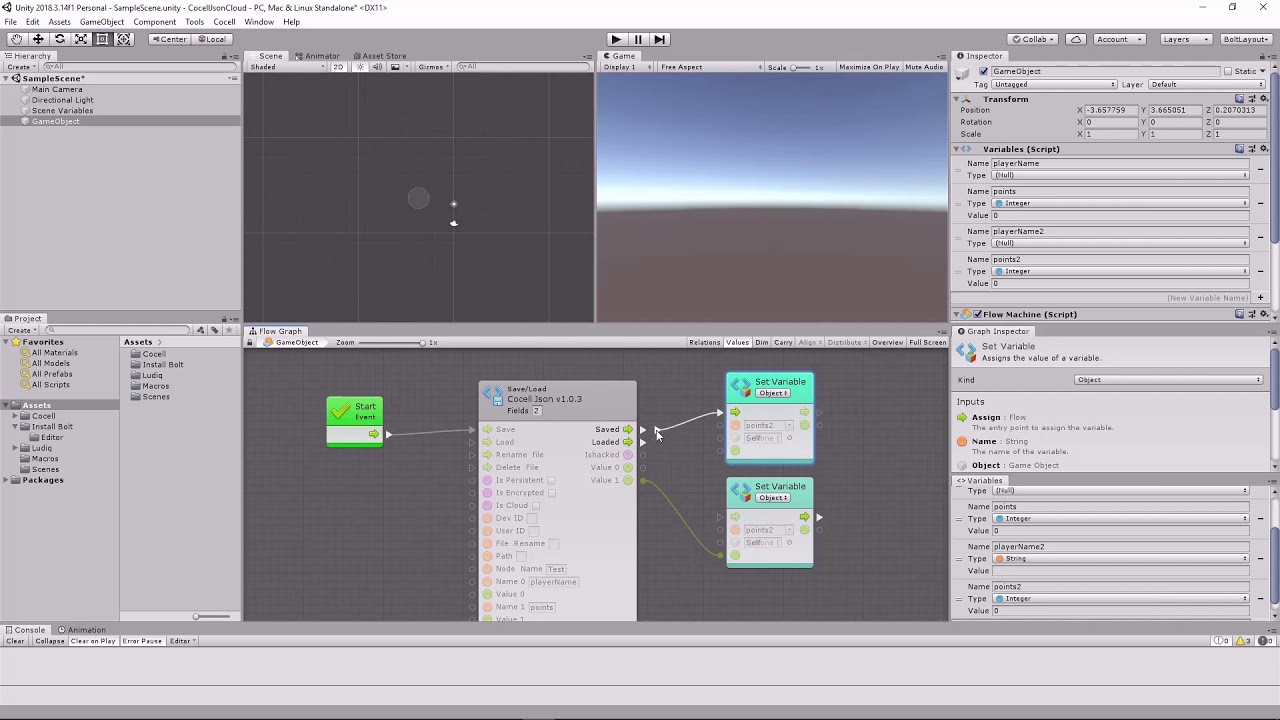Switch to the Animation tab
Viewport: 1280px width, 720px height.
pyautogui.click(x=82, y=630)
